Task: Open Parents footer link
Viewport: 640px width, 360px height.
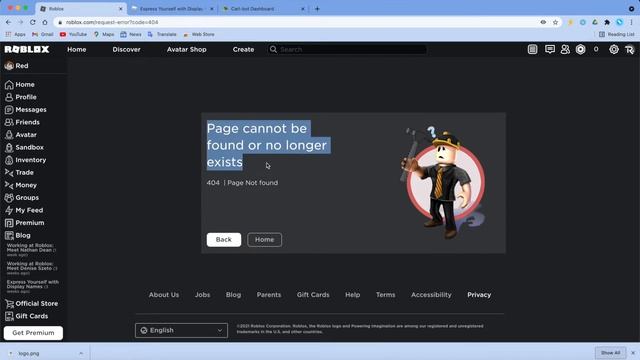Action: coord(269,295)
